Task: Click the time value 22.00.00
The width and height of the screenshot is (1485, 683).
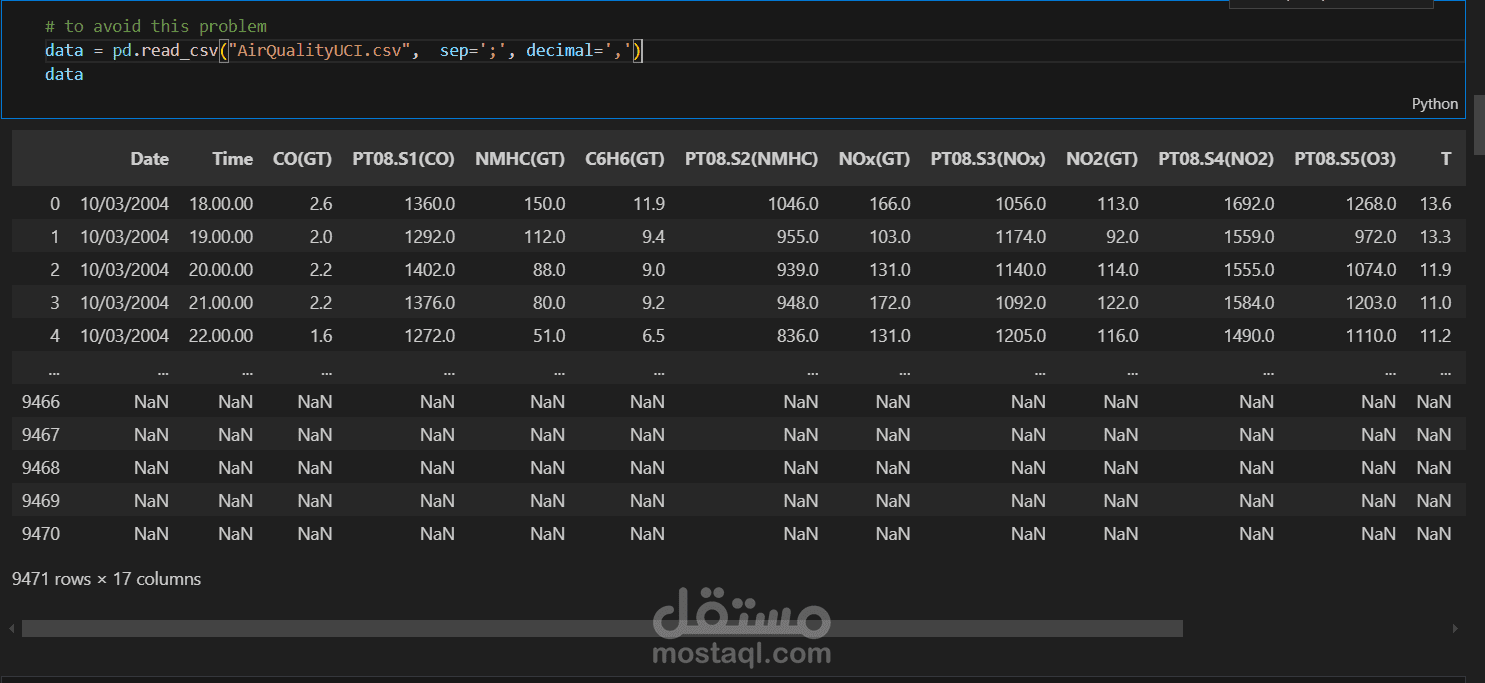Action: click(221, 336)
